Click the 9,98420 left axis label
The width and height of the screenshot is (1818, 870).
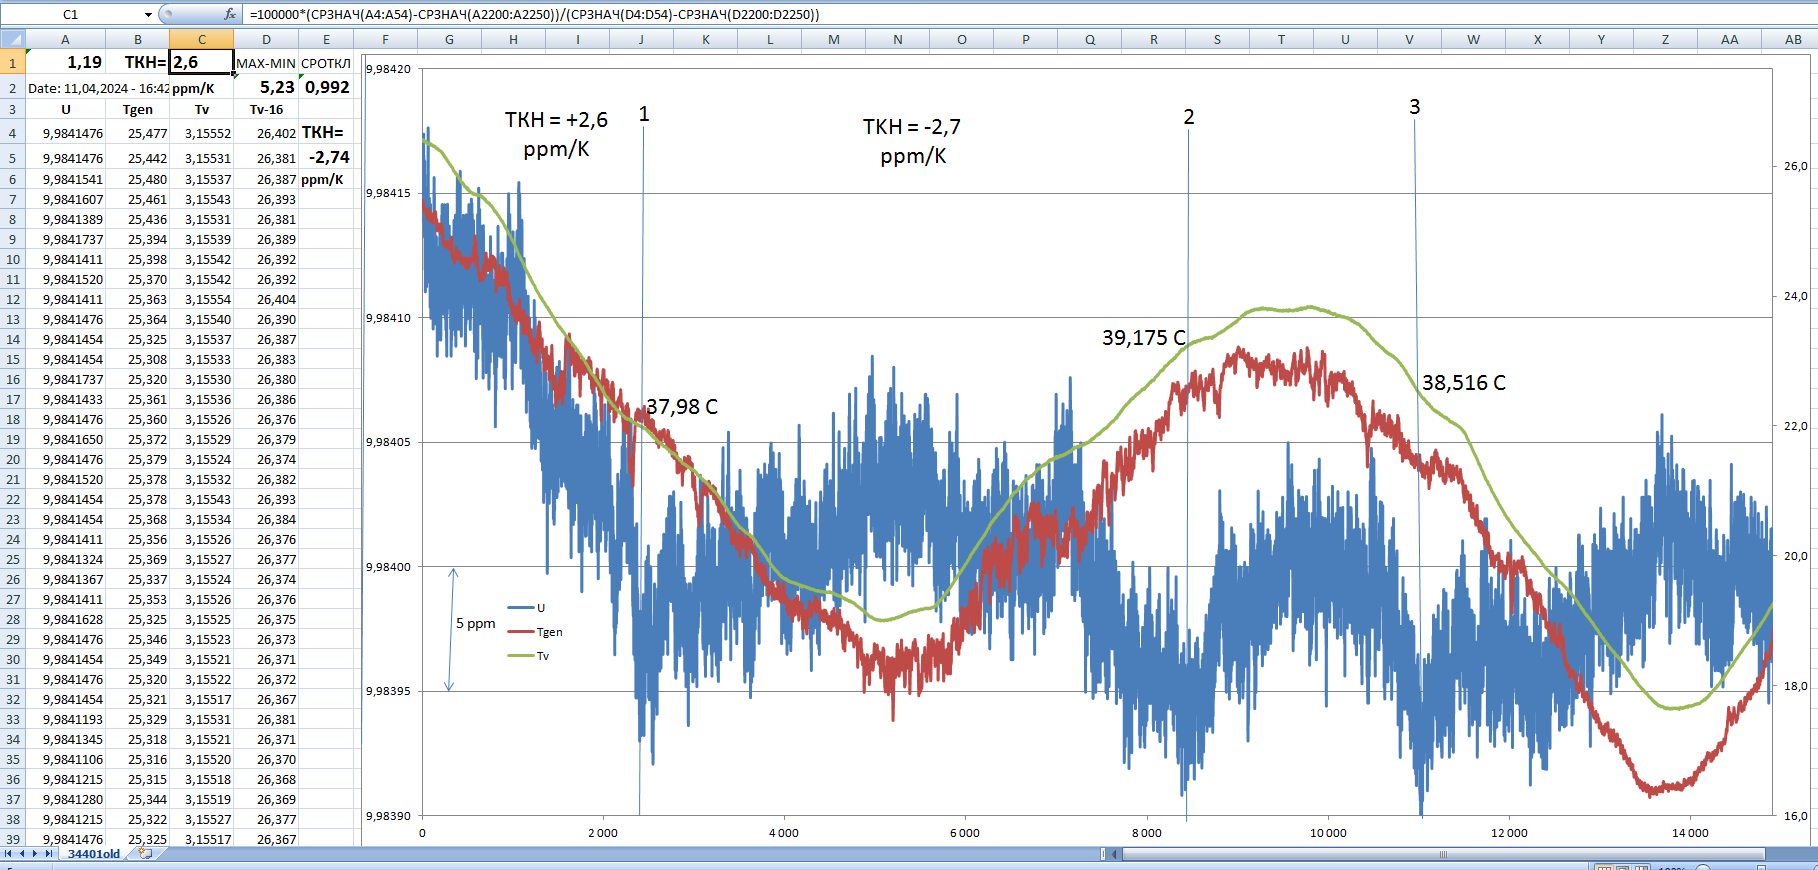(x=388, y=69)
